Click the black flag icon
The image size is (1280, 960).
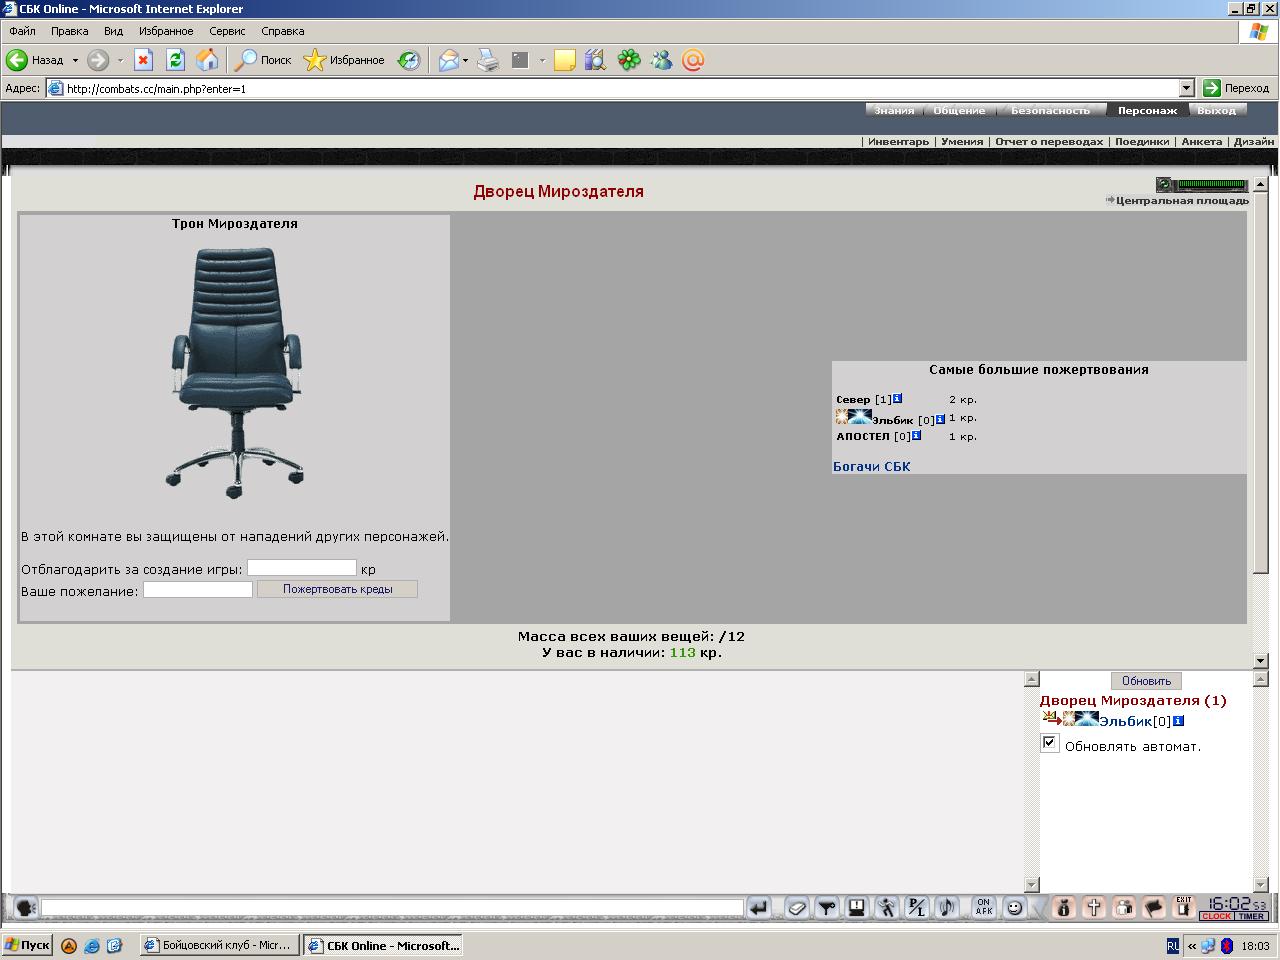click(x=1154, y=907)
